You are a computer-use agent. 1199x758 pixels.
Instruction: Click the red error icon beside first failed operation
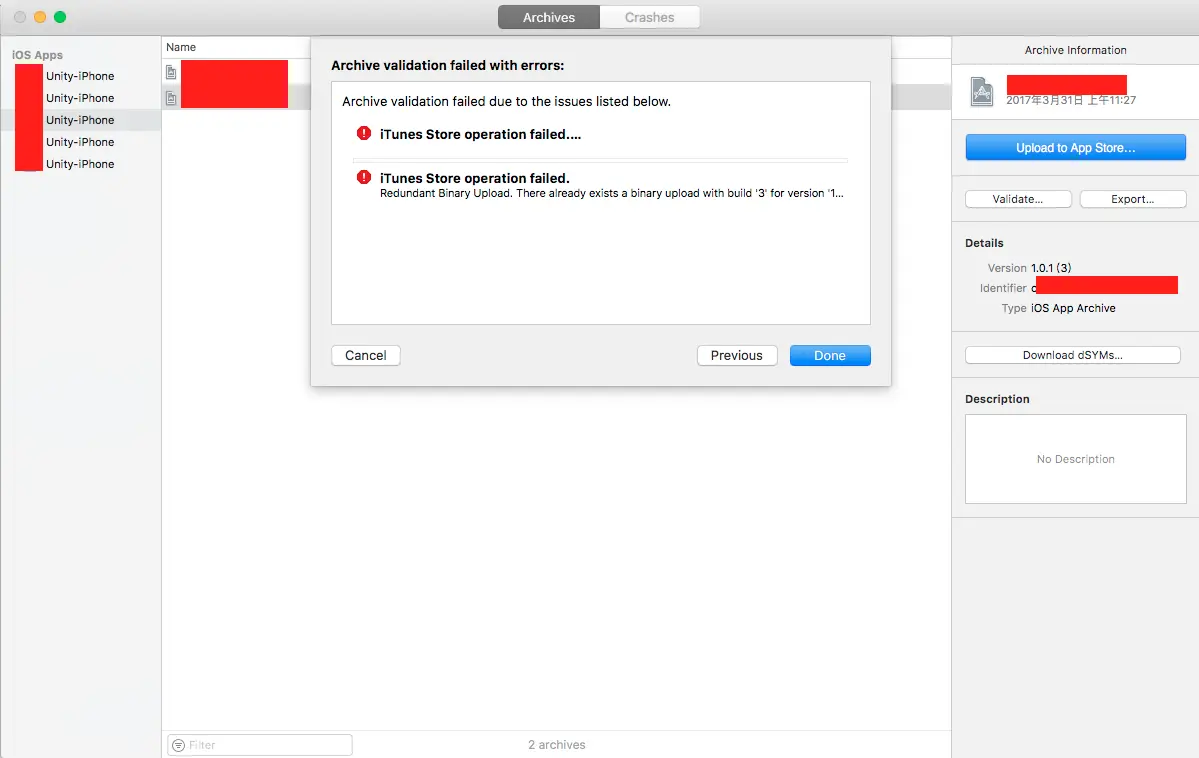364,133
